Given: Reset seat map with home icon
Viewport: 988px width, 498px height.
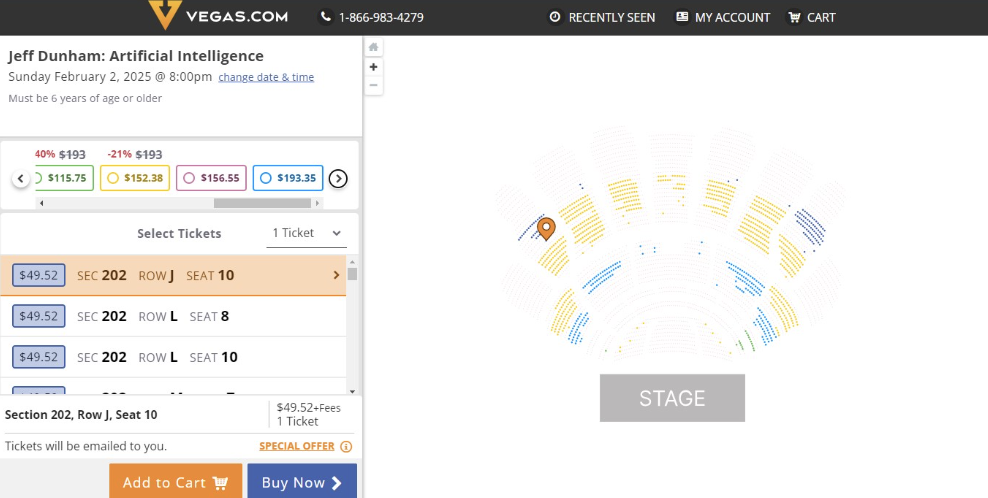Looking at the screenshot, I should (x=374, y=47).
